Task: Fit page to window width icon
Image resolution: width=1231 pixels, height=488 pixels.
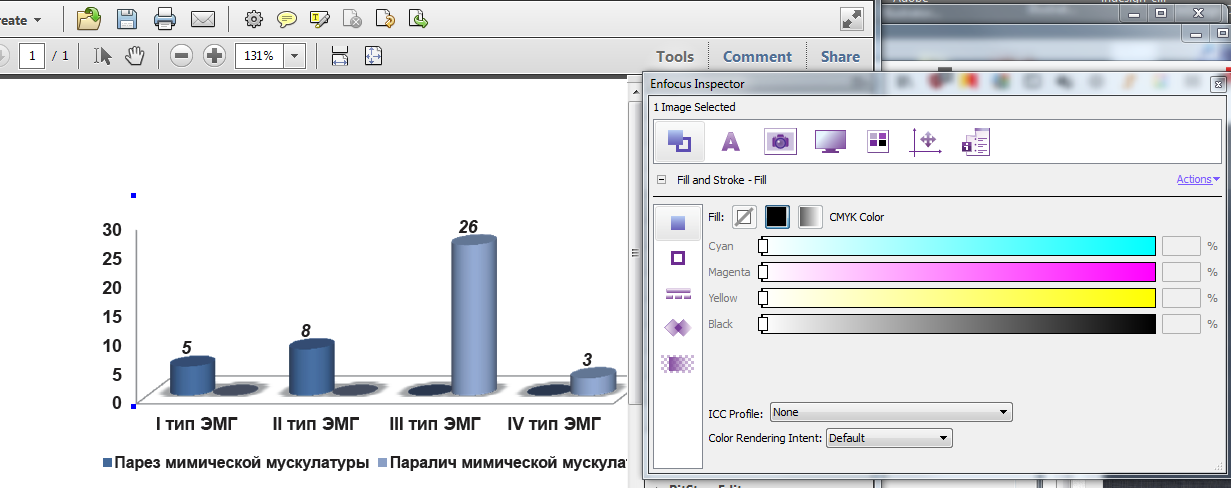Action: pos(340,56)
